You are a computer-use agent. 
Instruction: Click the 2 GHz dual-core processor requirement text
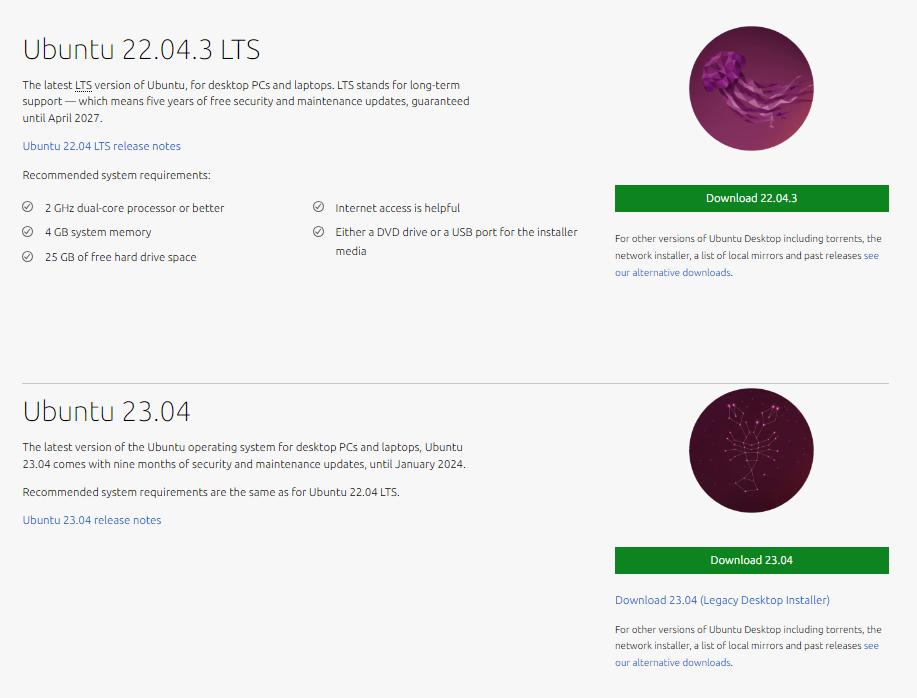[x=135, y=208]
